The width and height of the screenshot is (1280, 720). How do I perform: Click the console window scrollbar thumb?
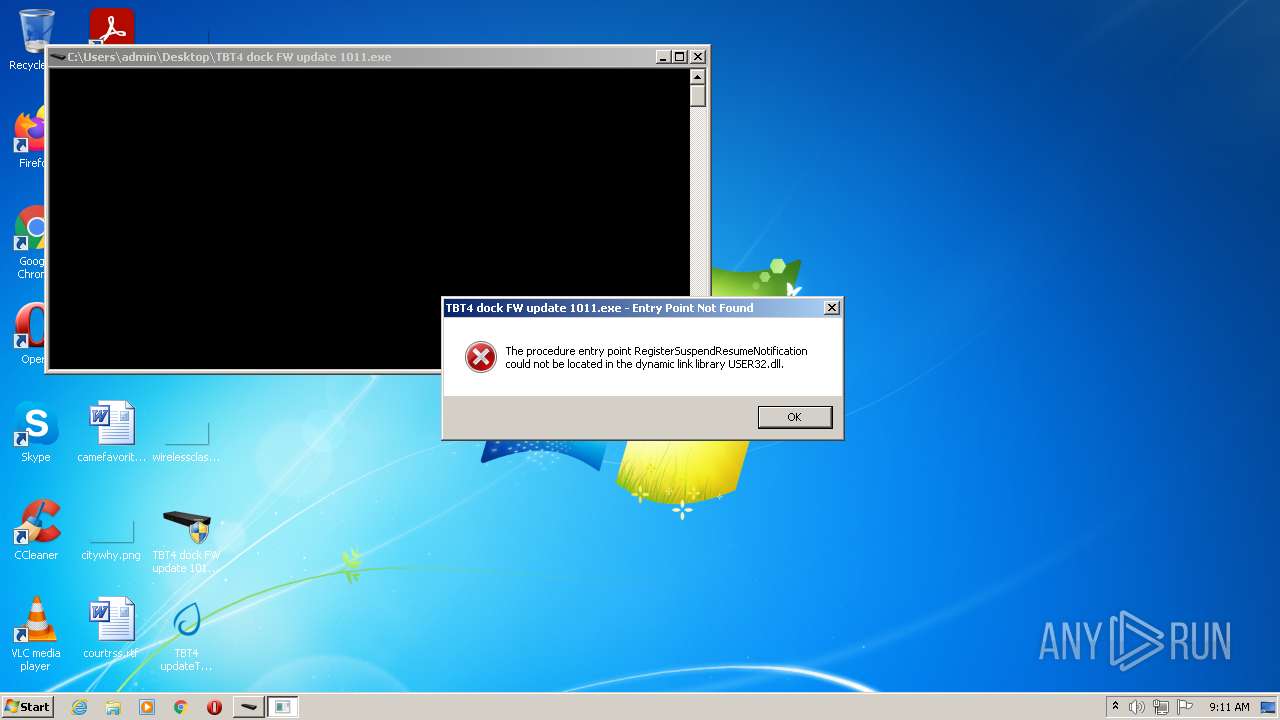698,96
